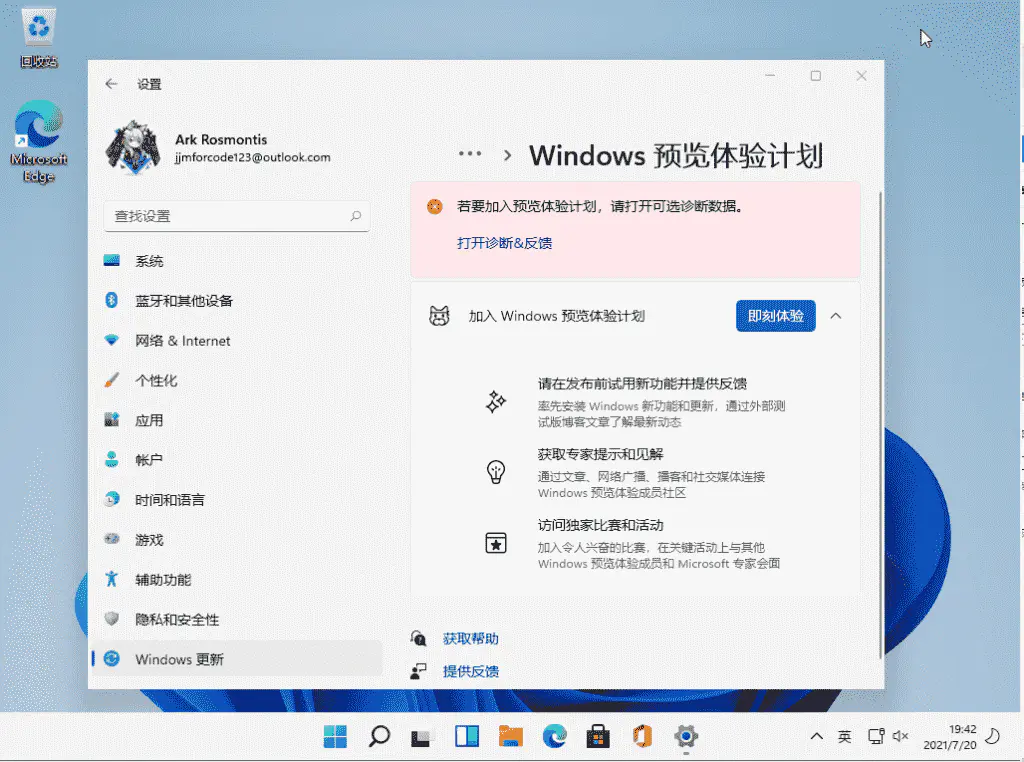
Task: Open the 获取帮助 link
Action: (x=470, y=639)
